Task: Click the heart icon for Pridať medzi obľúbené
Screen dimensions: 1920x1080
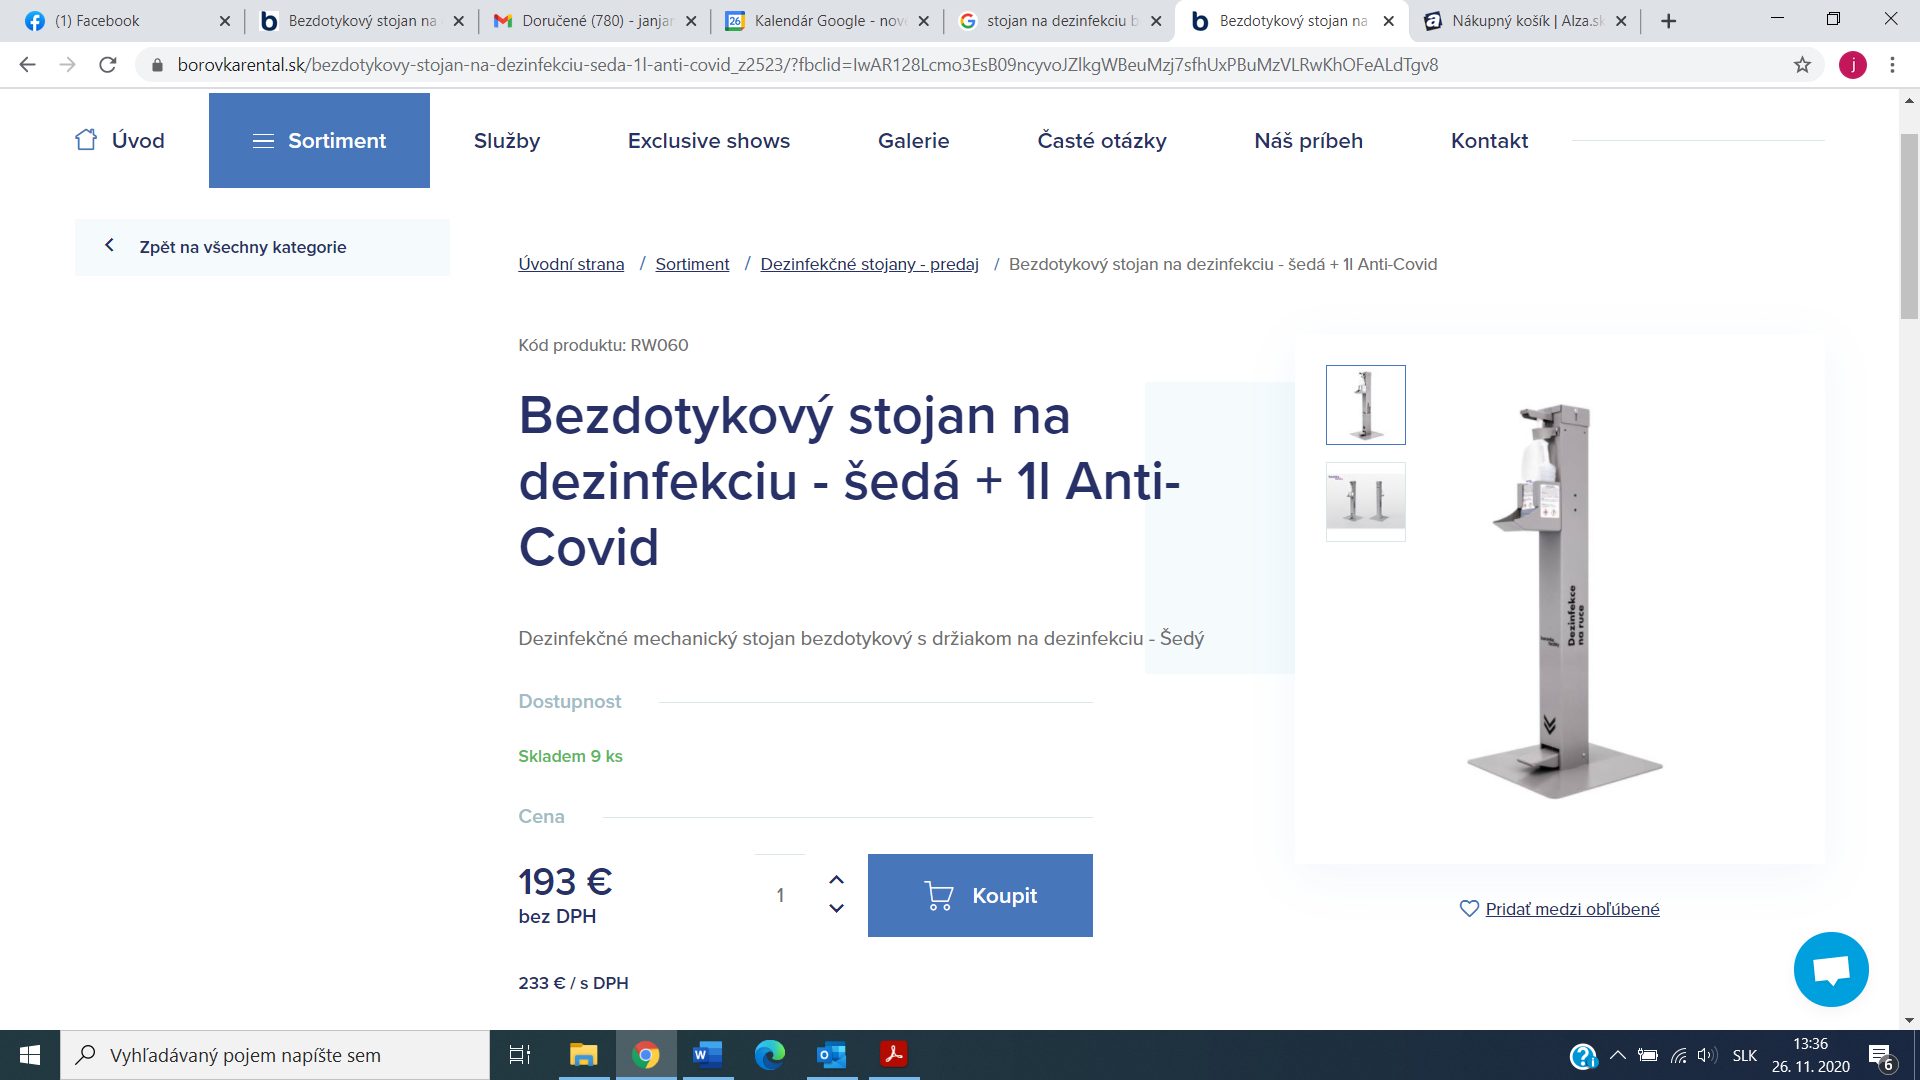Action: (1469, 909)
